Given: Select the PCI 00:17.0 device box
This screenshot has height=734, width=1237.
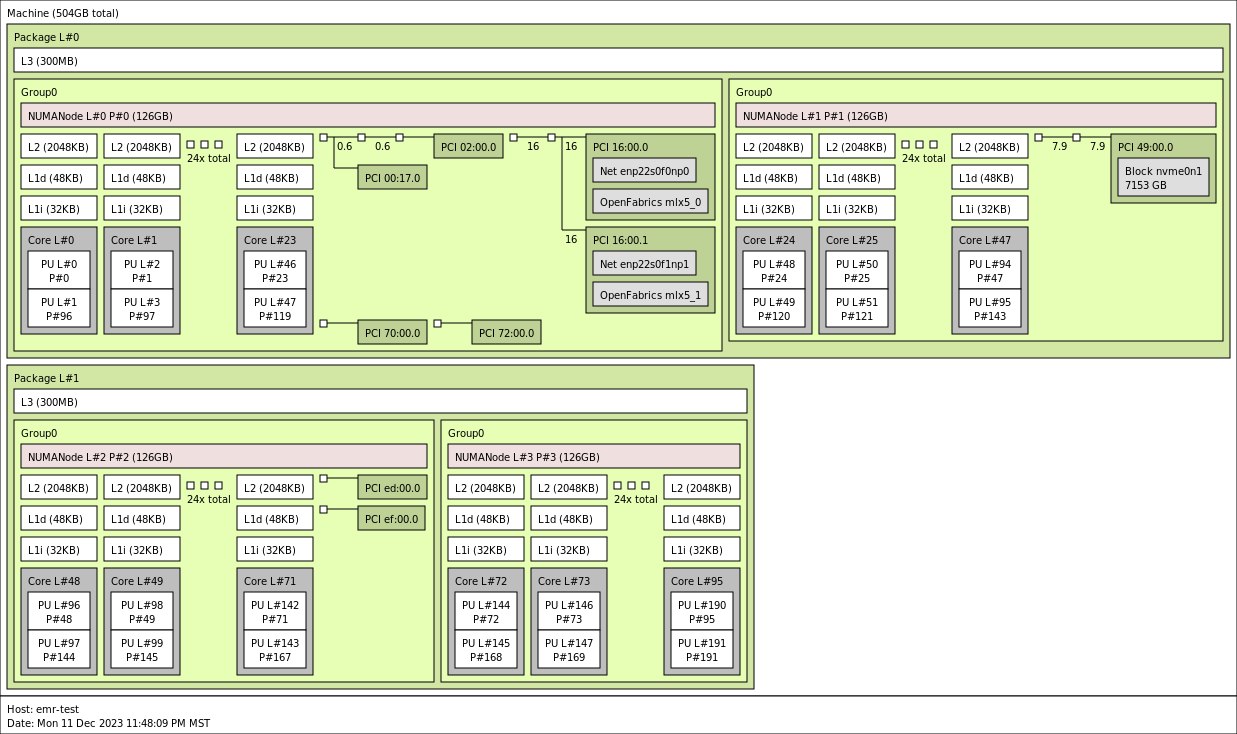Looking at the screenshot, I should click(392, 178).
